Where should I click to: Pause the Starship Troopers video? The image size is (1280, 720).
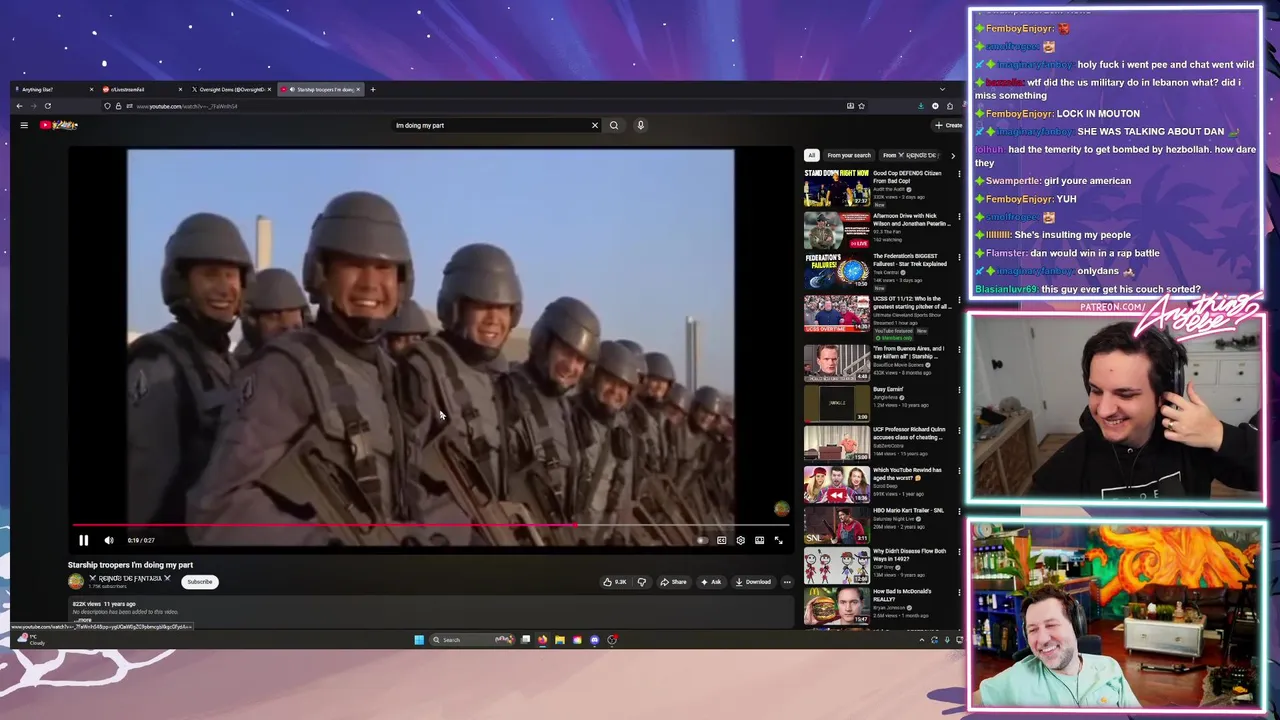point(84,540)
